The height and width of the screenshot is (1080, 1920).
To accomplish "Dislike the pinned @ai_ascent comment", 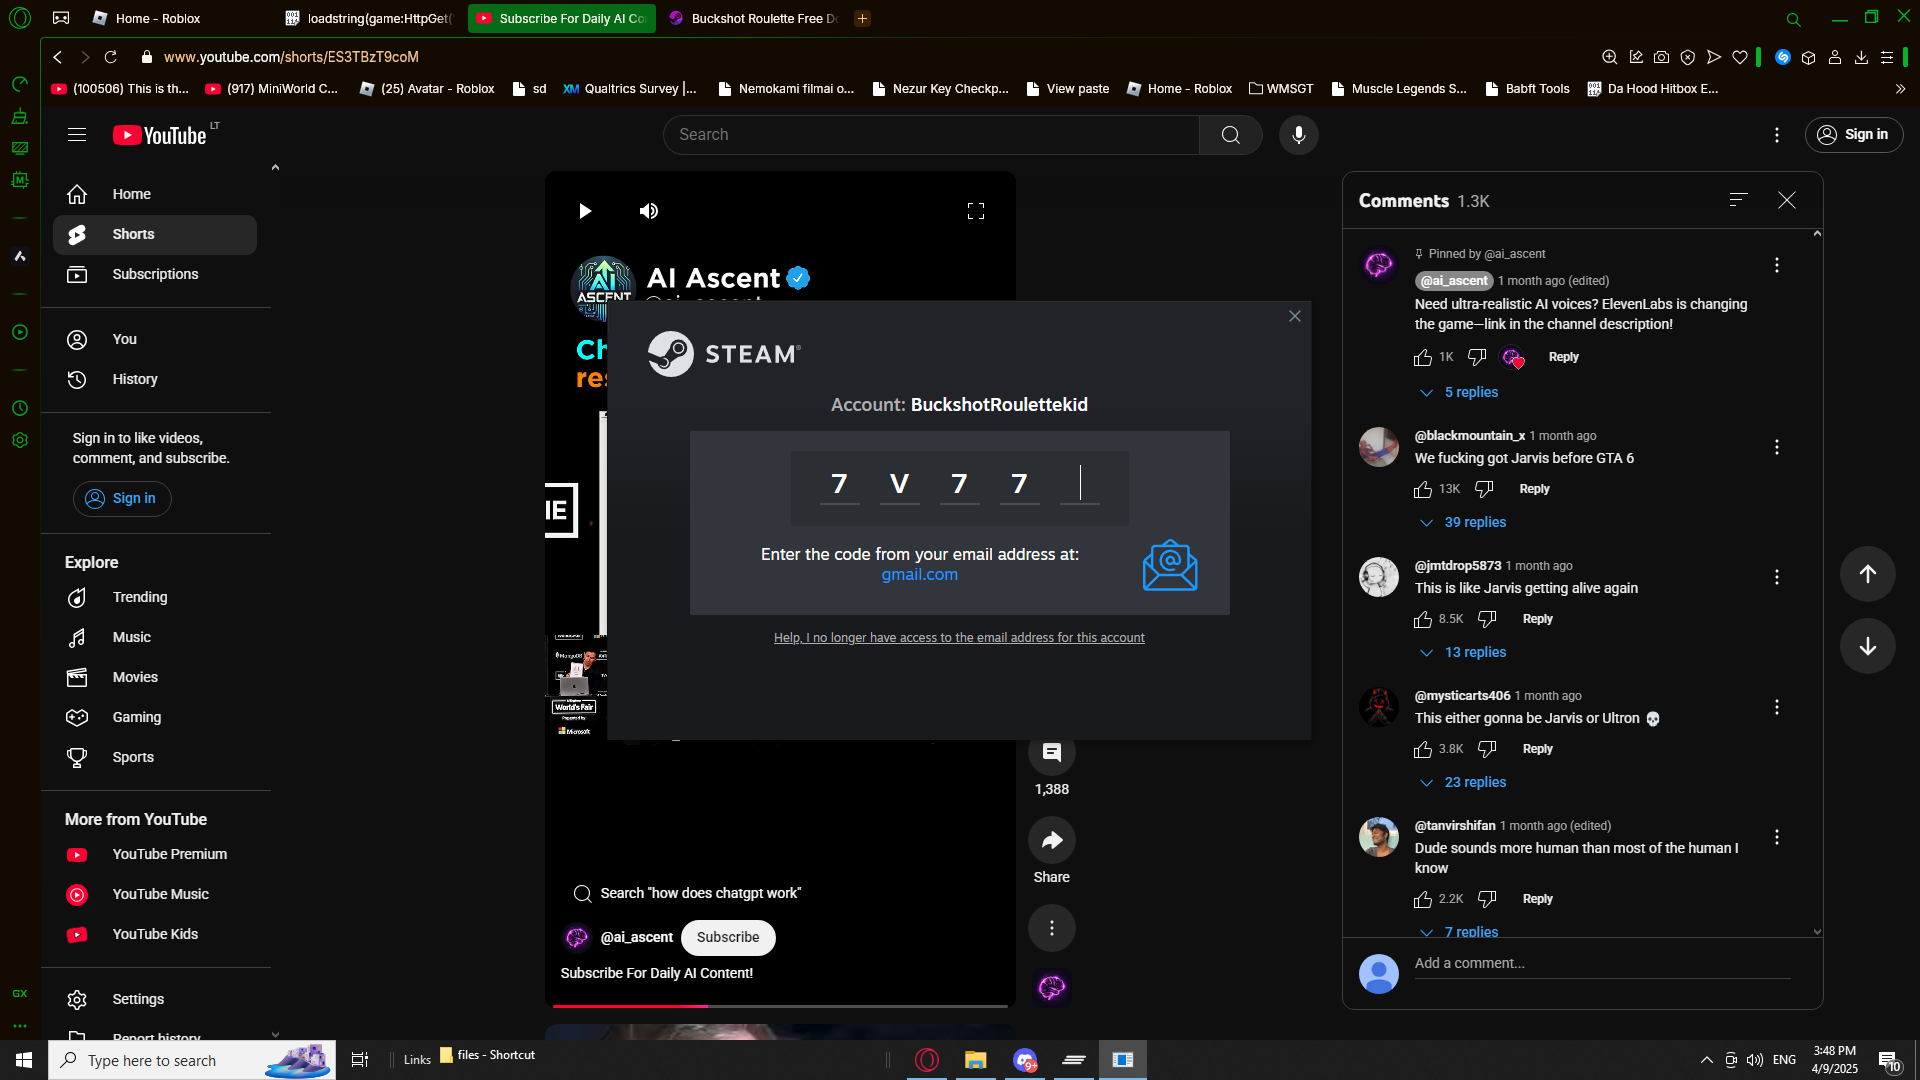I will [1477, 357].
